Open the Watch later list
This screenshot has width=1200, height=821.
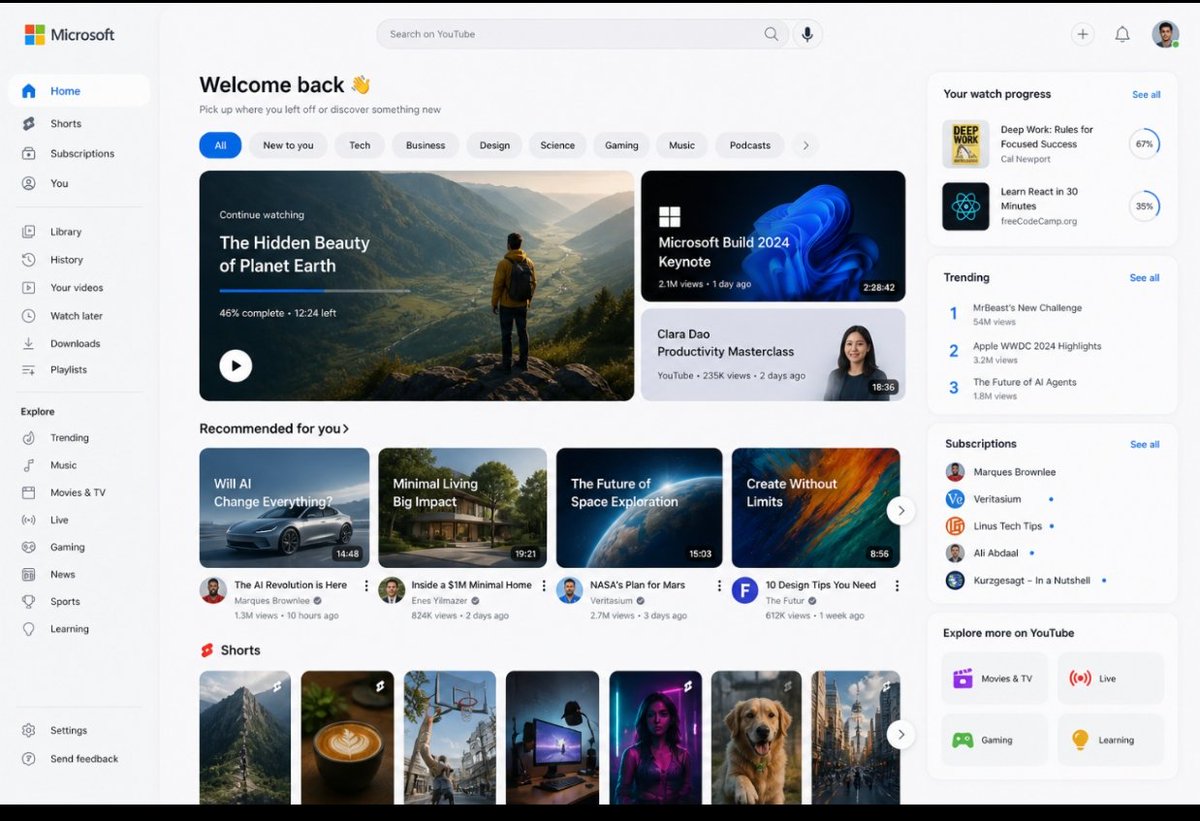pyautogui.click(x=76, y=316)
